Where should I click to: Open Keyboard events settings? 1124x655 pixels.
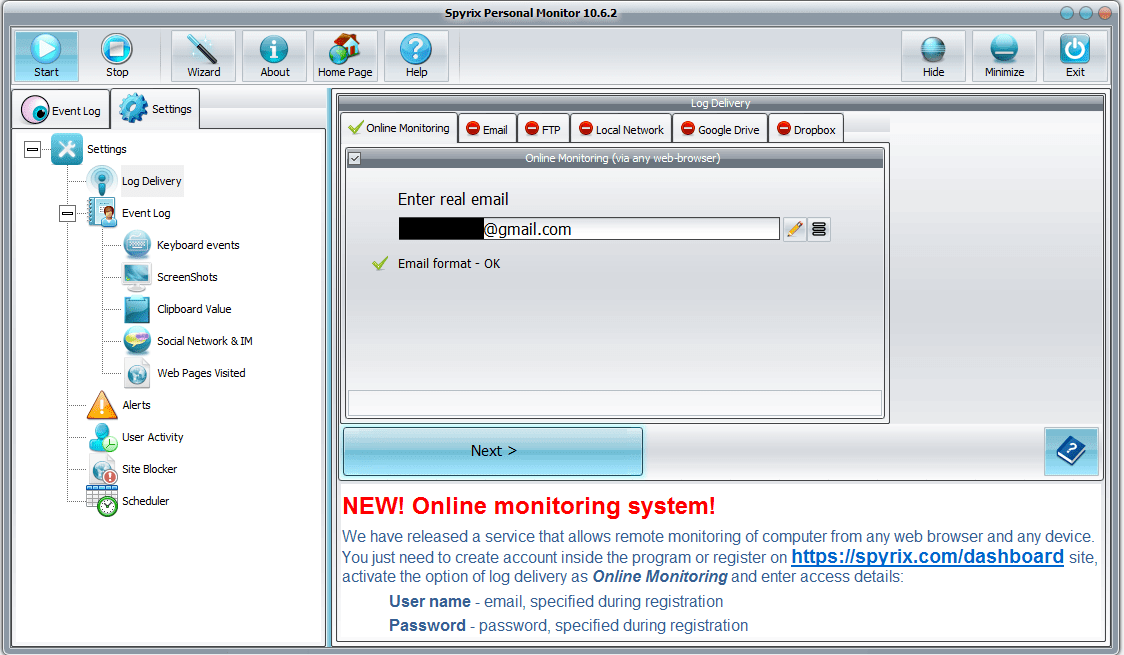tap(198, 245)
